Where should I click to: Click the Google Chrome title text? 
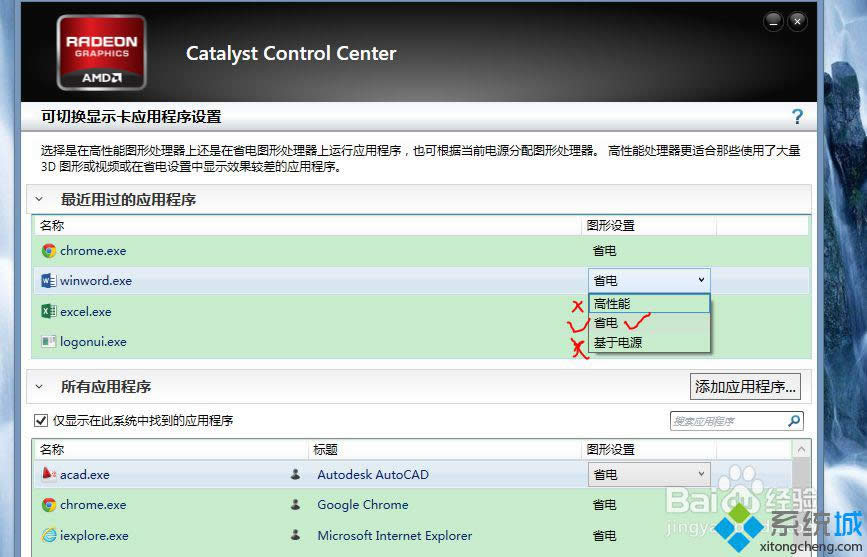363,504
